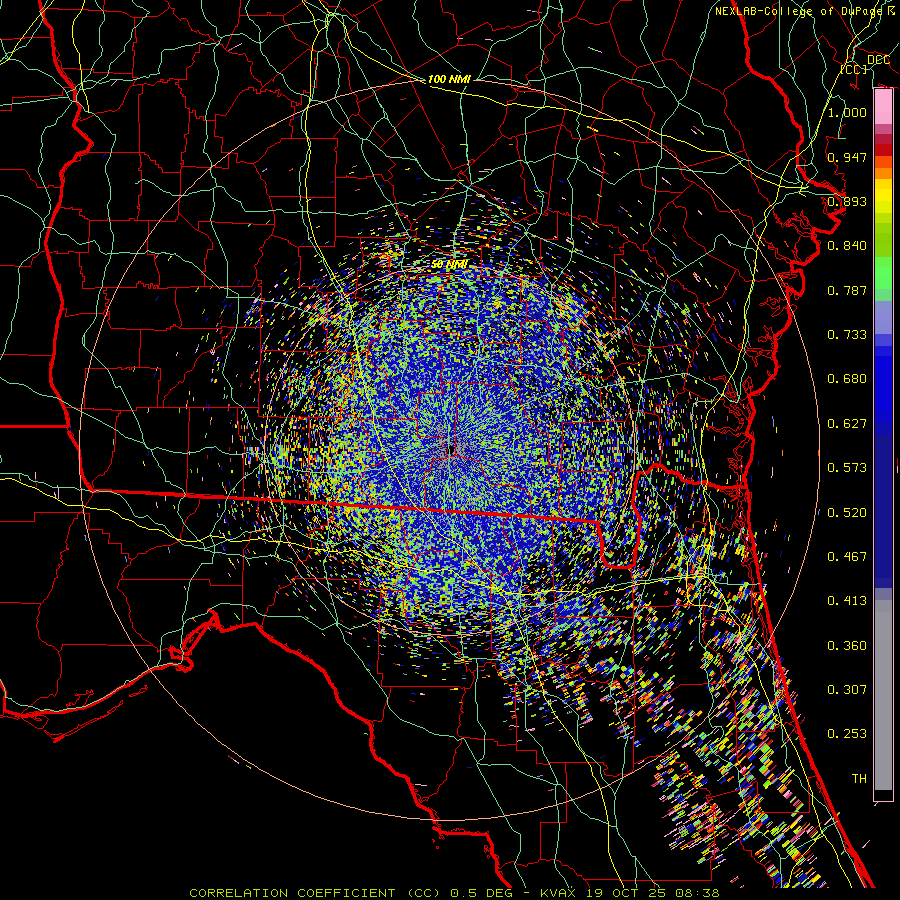
Task: Click the 0.947 legend value
Action: click(847, 157)
